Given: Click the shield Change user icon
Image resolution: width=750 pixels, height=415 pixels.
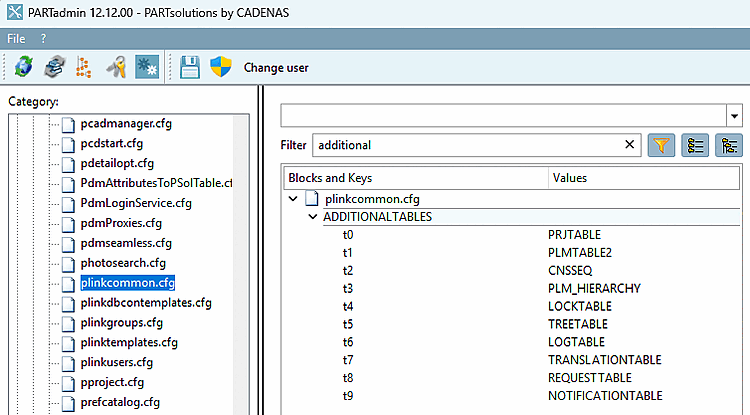Looking at the screenshot, I should coord(221,67).
